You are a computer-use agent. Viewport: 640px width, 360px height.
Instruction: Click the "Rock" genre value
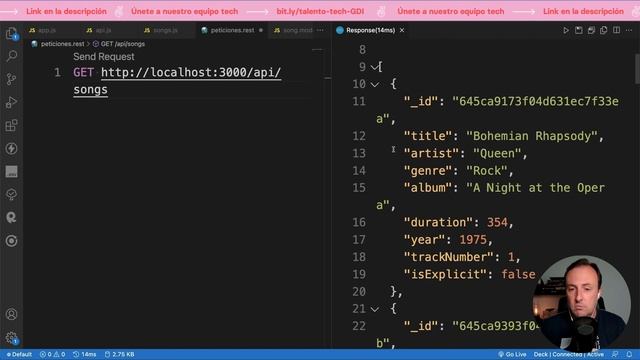click(487, 171)
